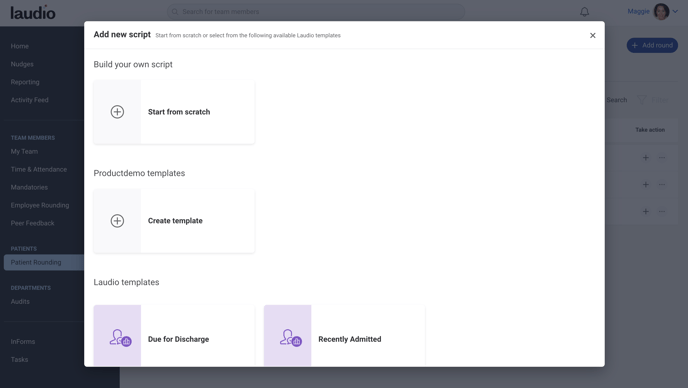Click the Search label behind dialog
Screen dimensions: 688x388
[616, 100]
